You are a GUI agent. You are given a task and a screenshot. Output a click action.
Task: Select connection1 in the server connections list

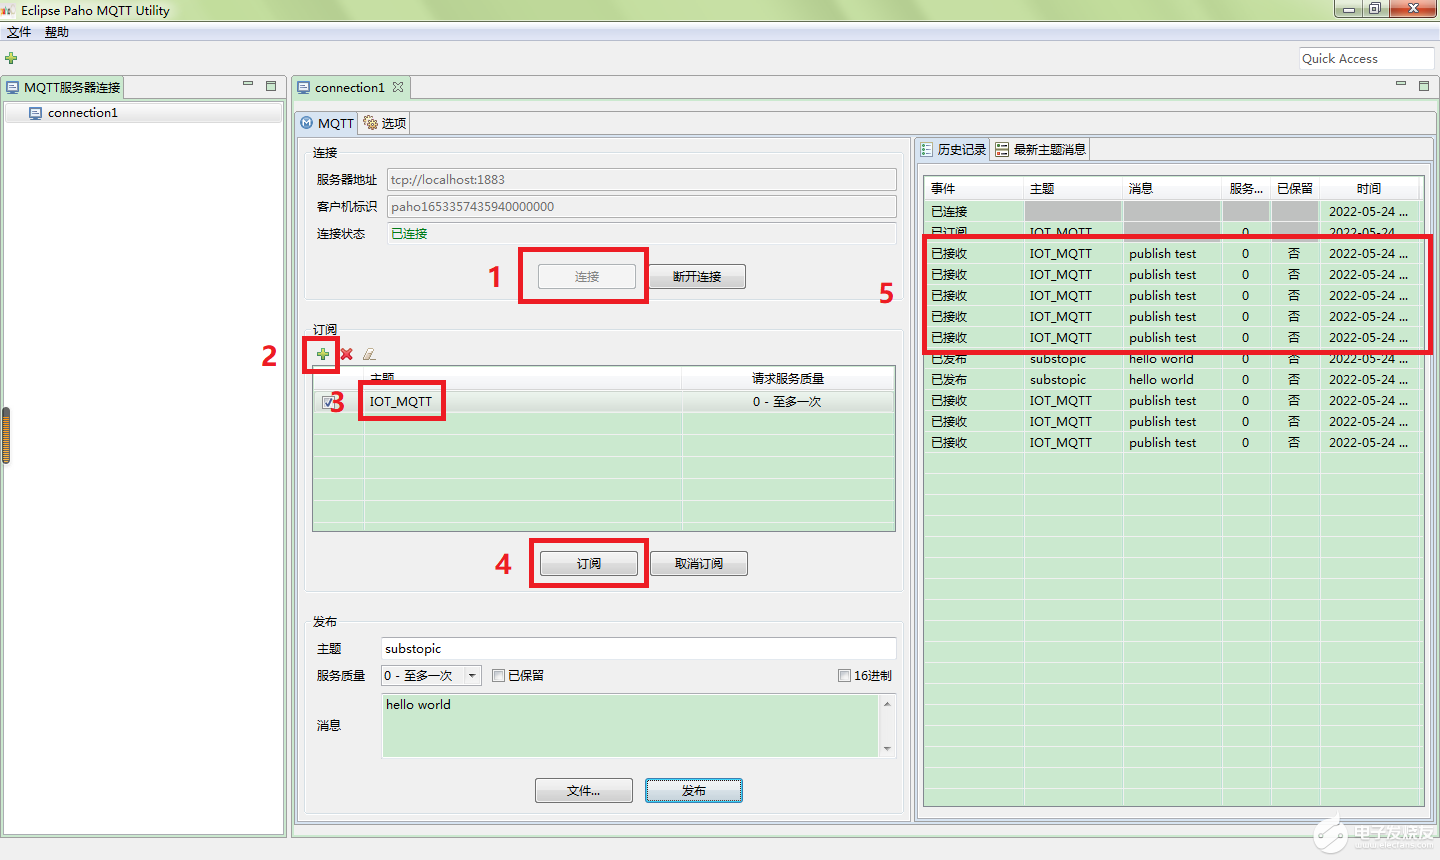pyautogui.click(x=82, y=113)
